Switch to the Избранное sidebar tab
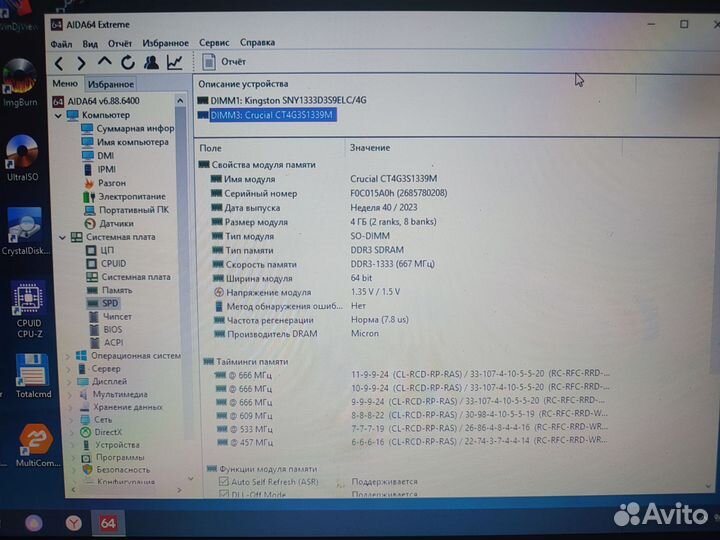This screenshot has width=720, height=540. pyautogui.click(x=111, y=84)
